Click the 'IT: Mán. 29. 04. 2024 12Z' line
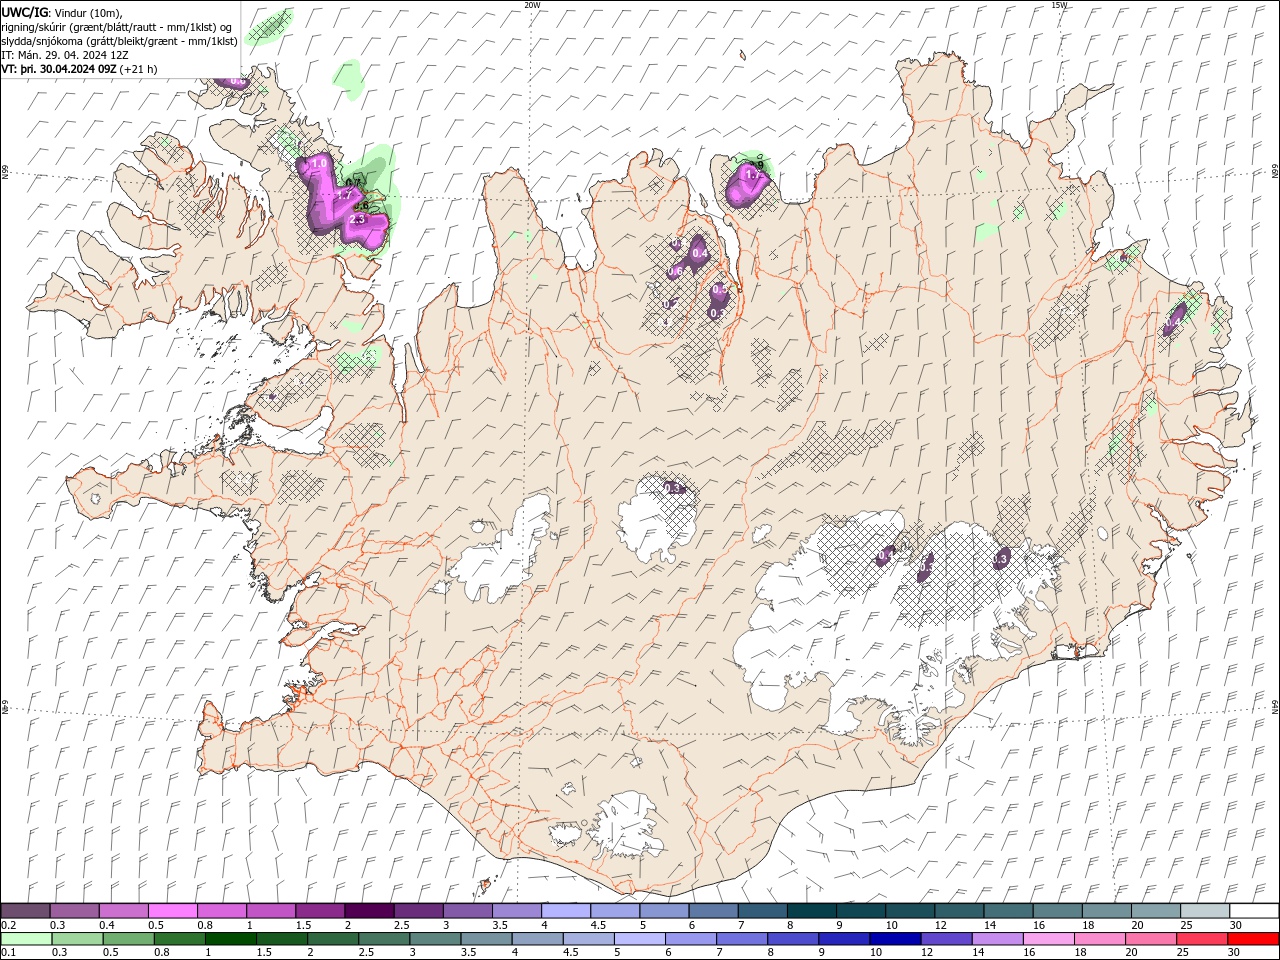The width and height of the screenshot is (1280, 960). pos(63,55)
